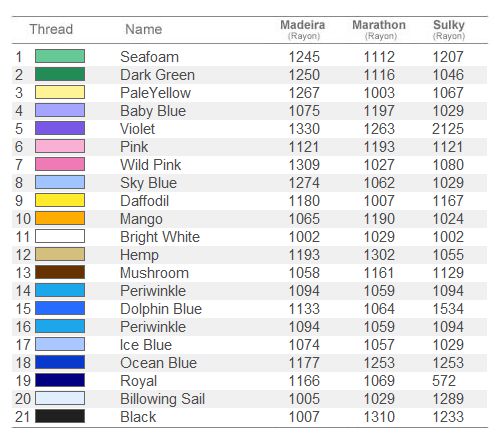Click Marathon value 1190 for Mango
500x438 pixels.
[x=379, y=219]
